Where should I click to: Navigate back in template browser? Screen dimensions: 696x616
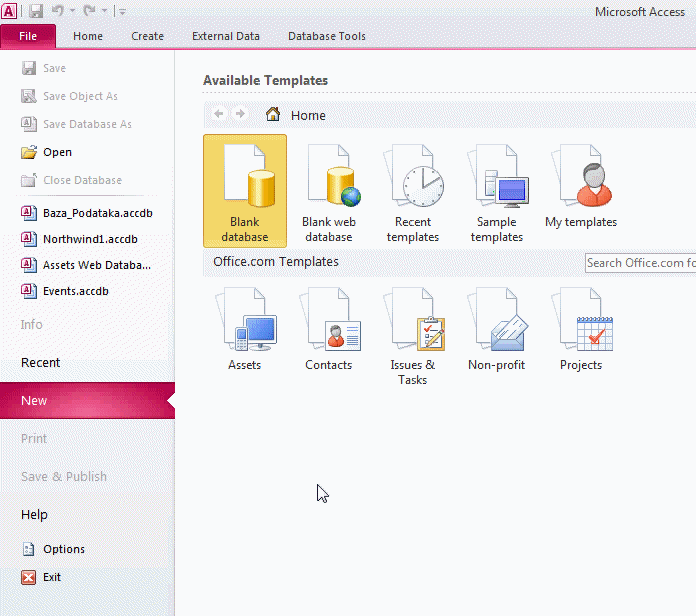coord(219,114)
